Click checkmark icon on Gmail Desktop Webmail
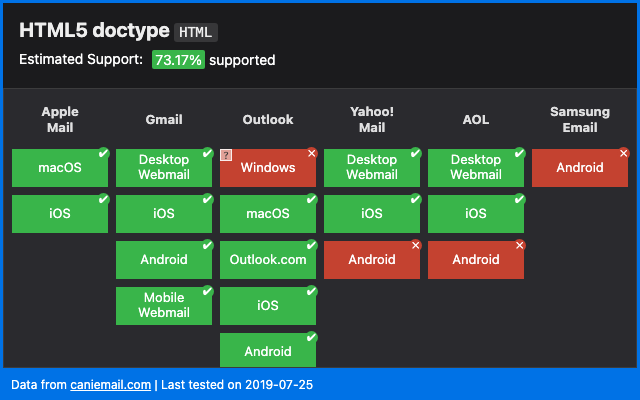Screen dimensions: 640x400 pyautogui.click(x=207, y=153)
